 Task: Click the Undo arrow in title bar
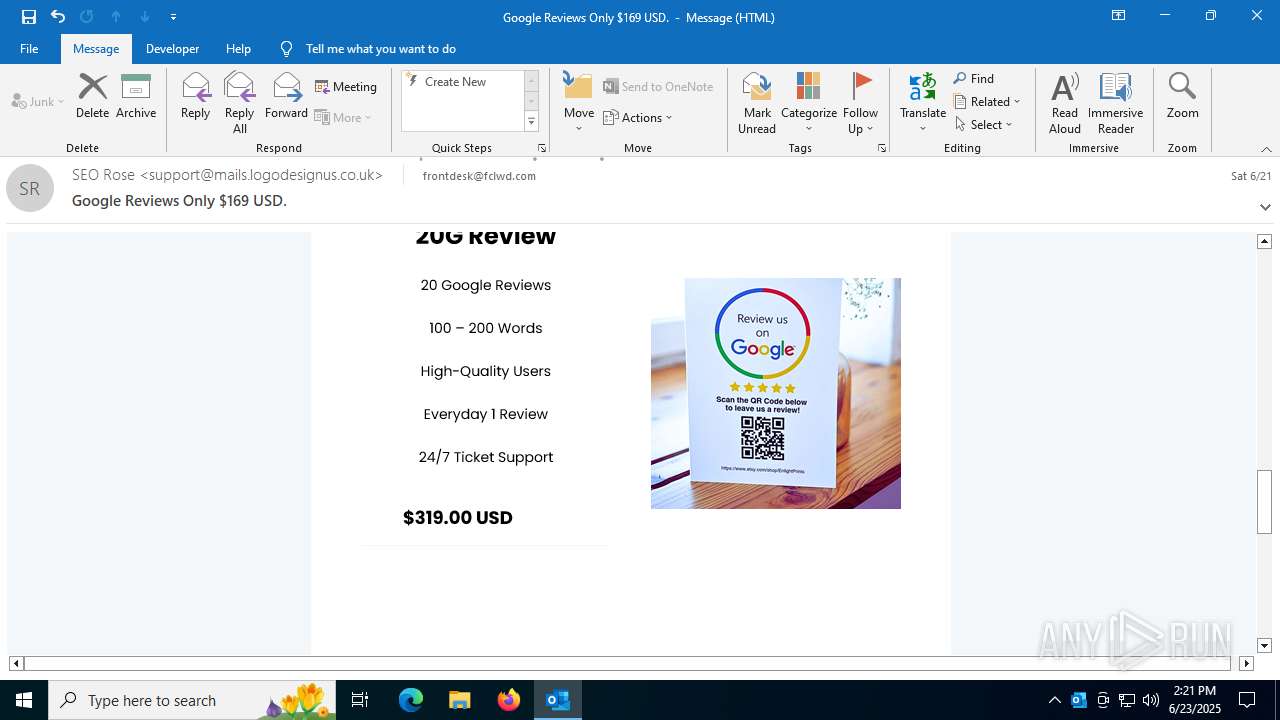[x=58, y=17]
